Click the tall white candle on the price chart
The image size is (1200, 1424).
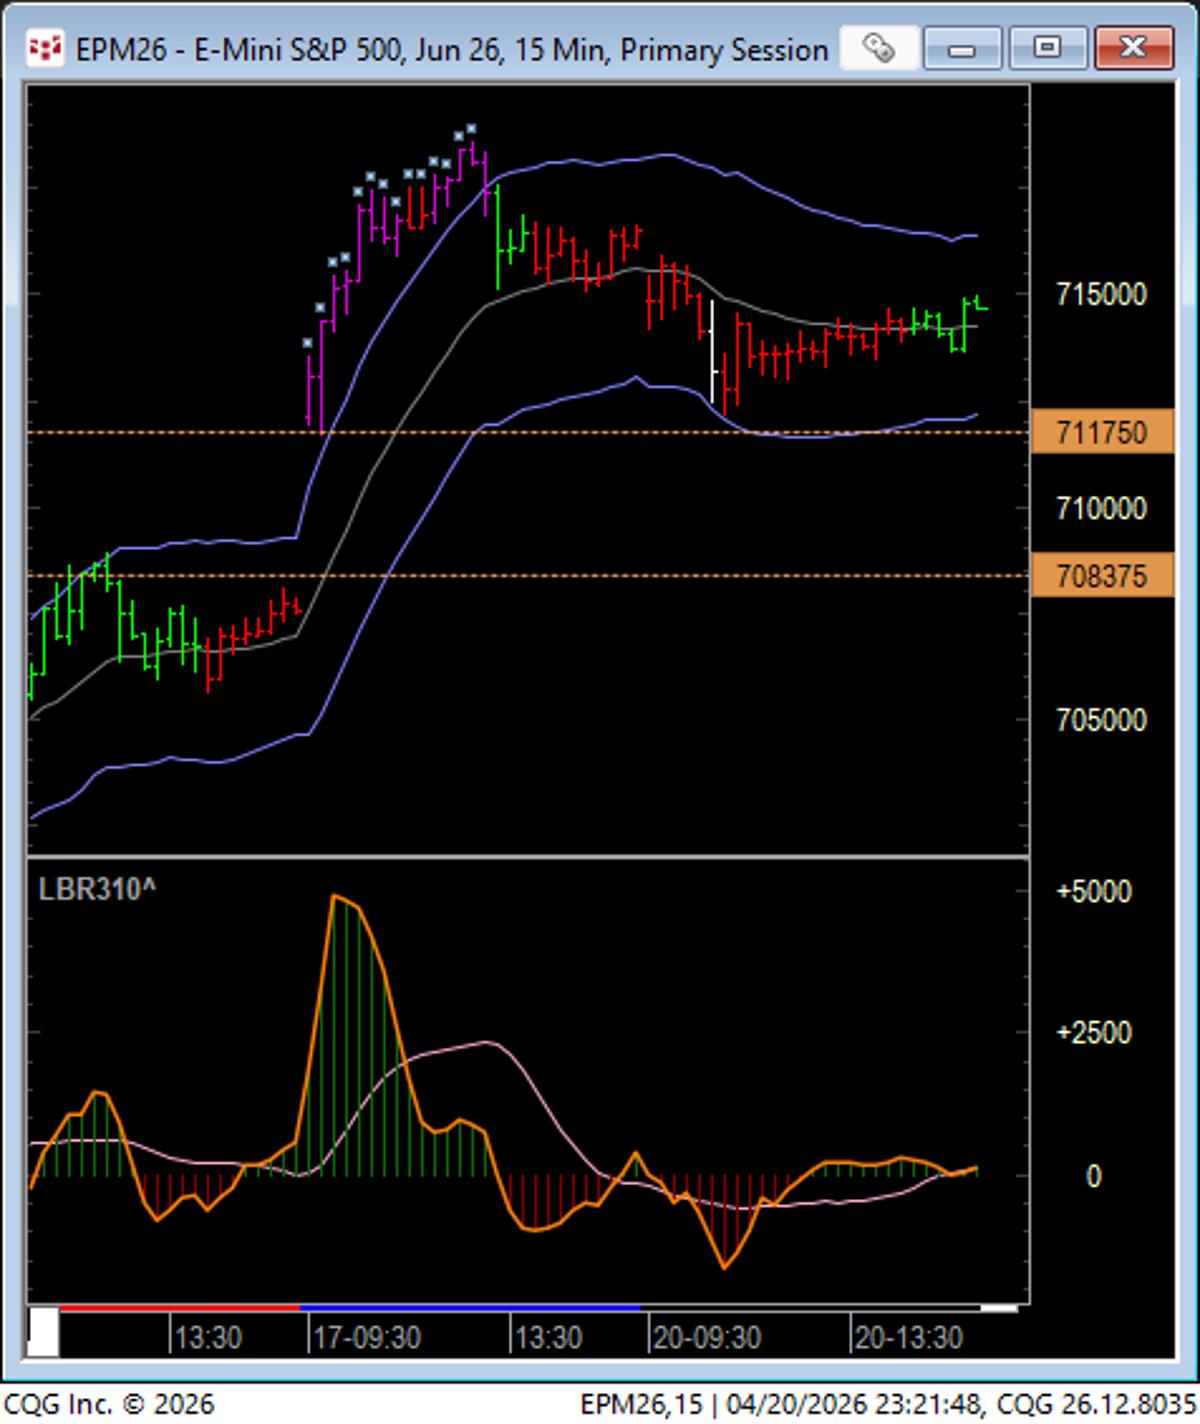click(x=712, y=350)
